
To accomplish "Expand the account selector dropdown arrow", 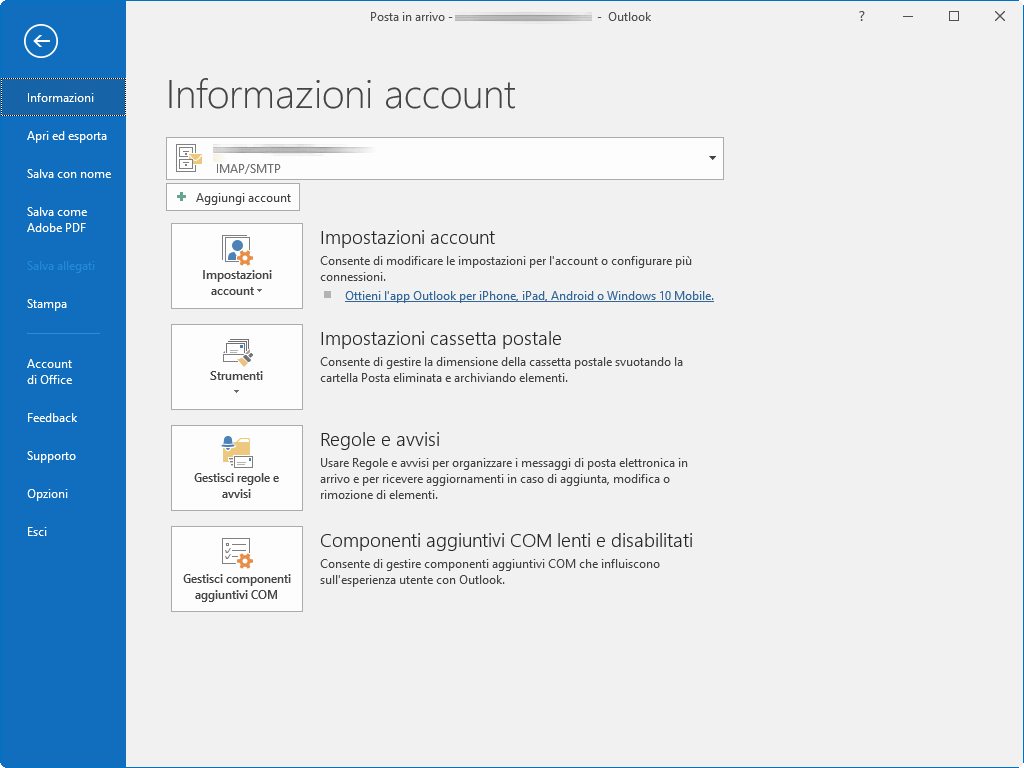I will coord(712,158).
